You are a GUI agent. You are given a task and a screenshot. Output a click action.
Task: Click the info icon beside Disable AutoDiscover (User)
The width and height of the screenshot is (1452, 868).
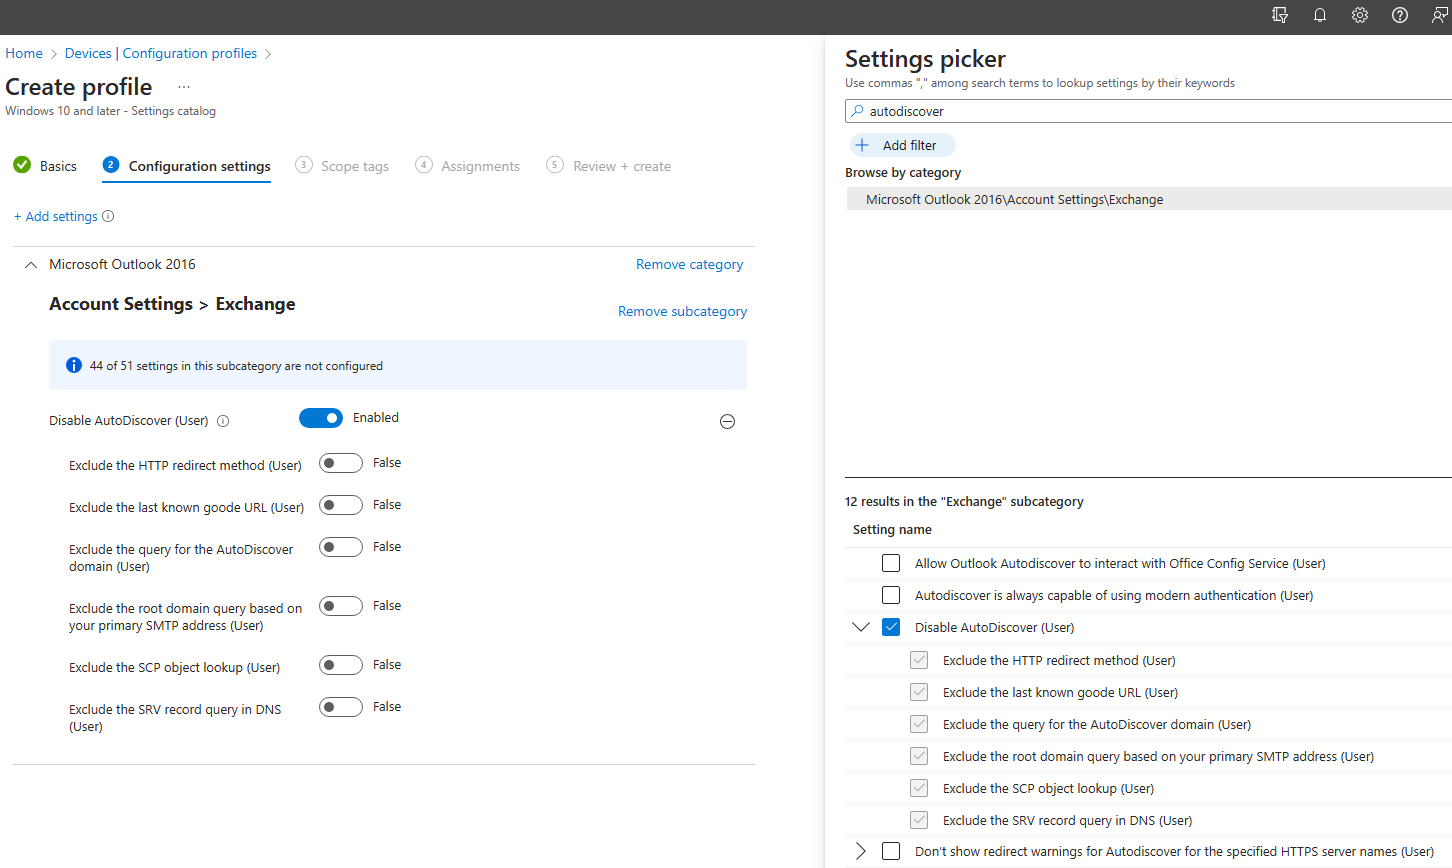[x=223, y=421]
